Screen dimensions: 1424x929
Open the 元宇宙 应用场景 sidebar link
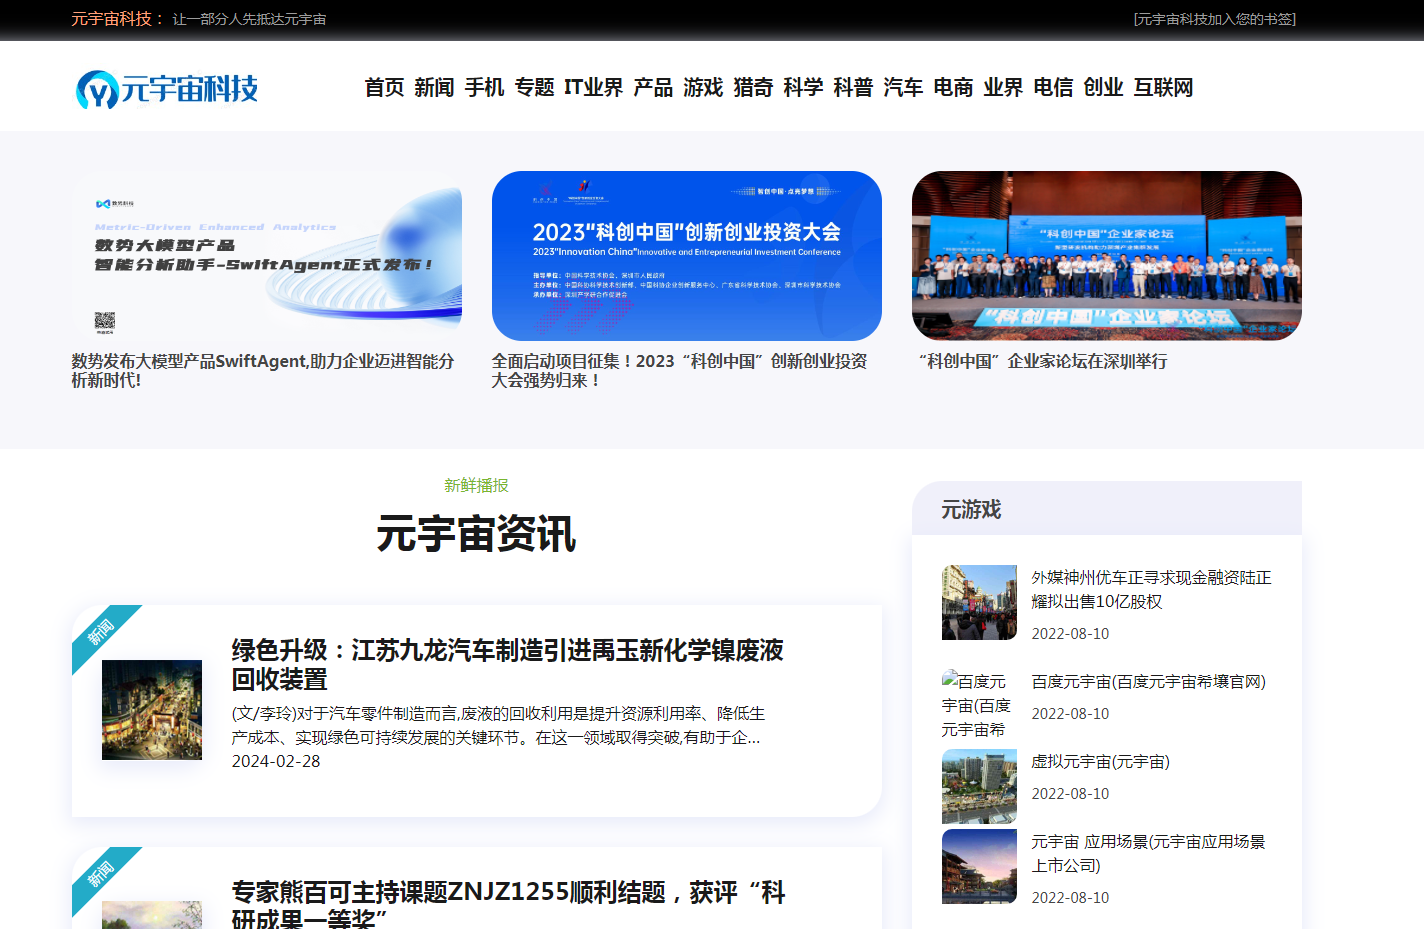(1149, 854)
